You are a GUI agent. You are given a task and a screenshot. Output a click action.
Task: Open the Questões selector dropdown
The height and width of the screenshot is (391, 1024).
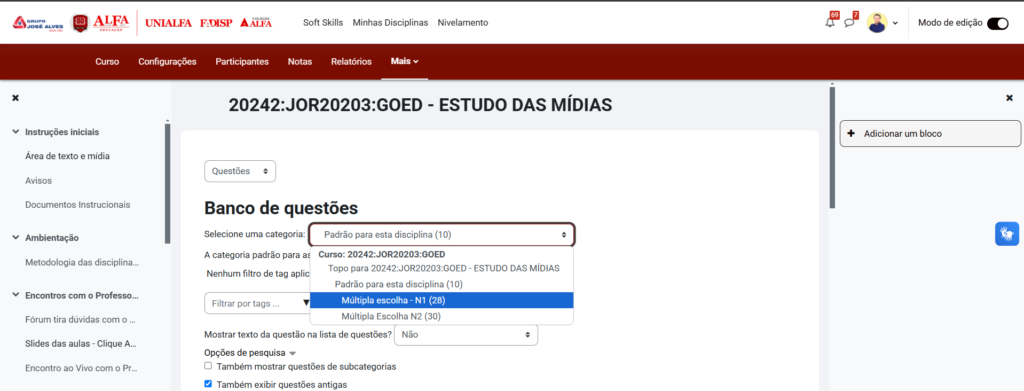click(240, 171)
